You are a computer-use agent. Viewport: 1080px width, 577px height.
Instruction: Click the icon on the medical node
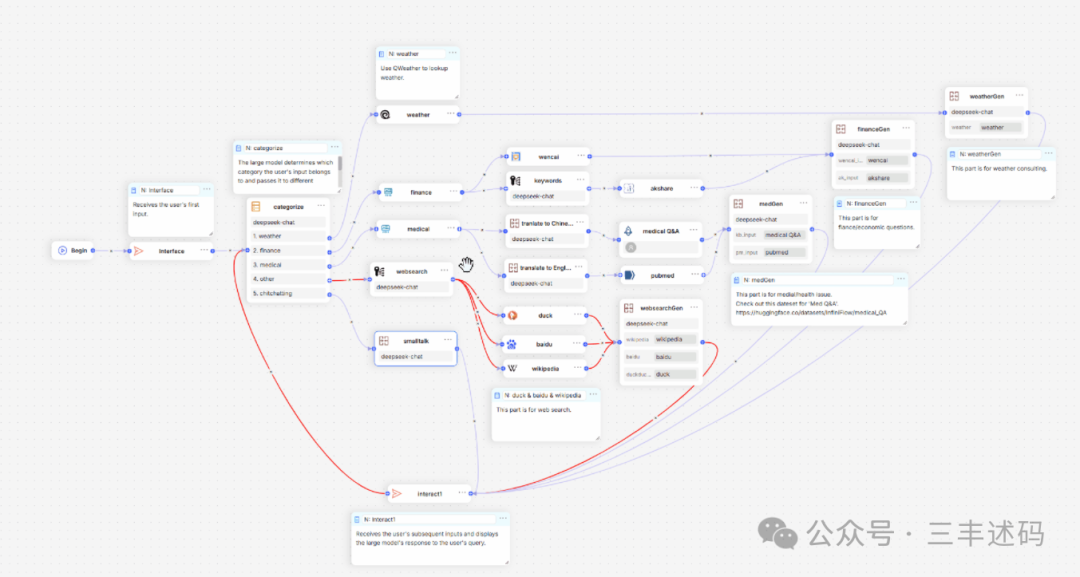point(386,229)
